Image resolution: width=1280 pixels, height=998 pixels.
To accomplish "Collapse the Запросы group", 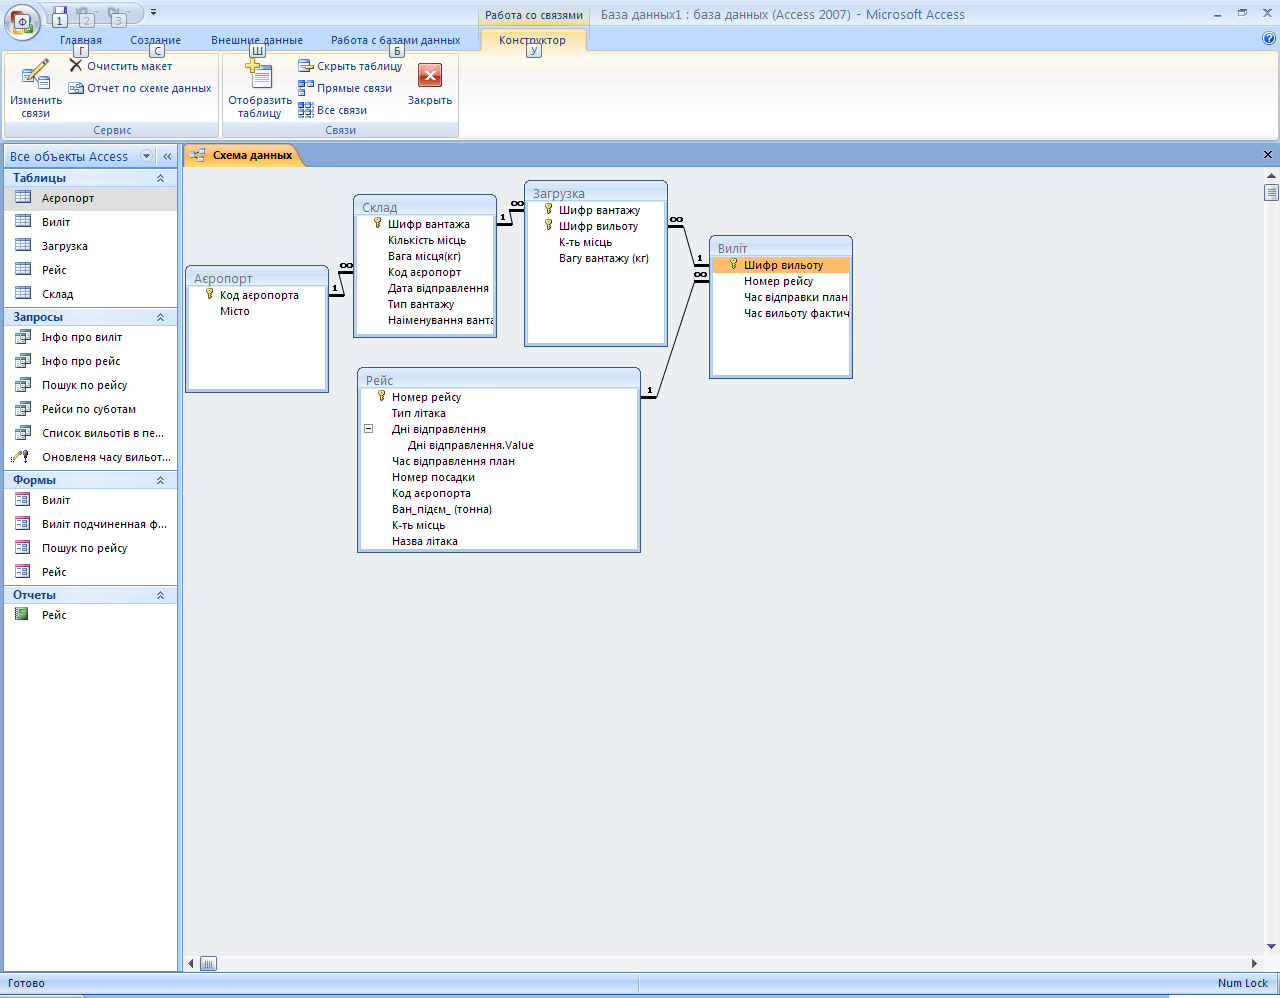I will click(160, 317).
